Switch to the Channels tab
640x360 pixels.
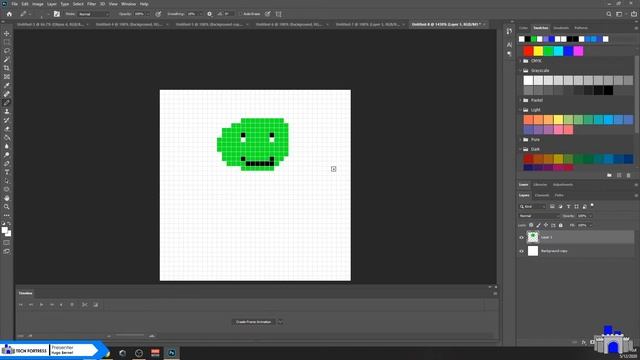542,196
